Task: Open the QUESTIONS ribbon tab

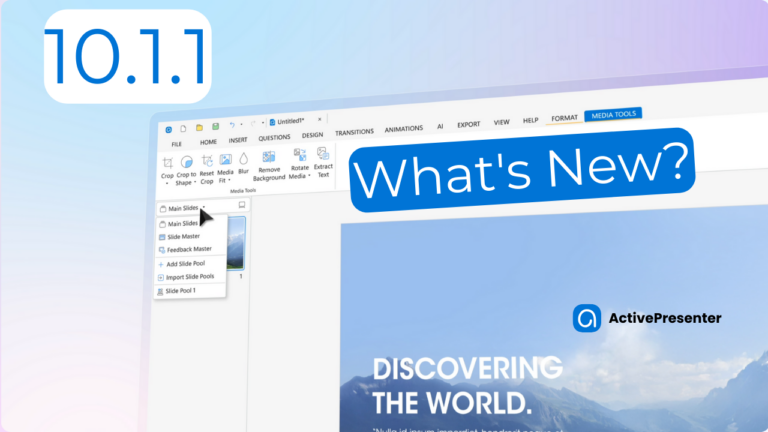Action: [x=274, y=138]
